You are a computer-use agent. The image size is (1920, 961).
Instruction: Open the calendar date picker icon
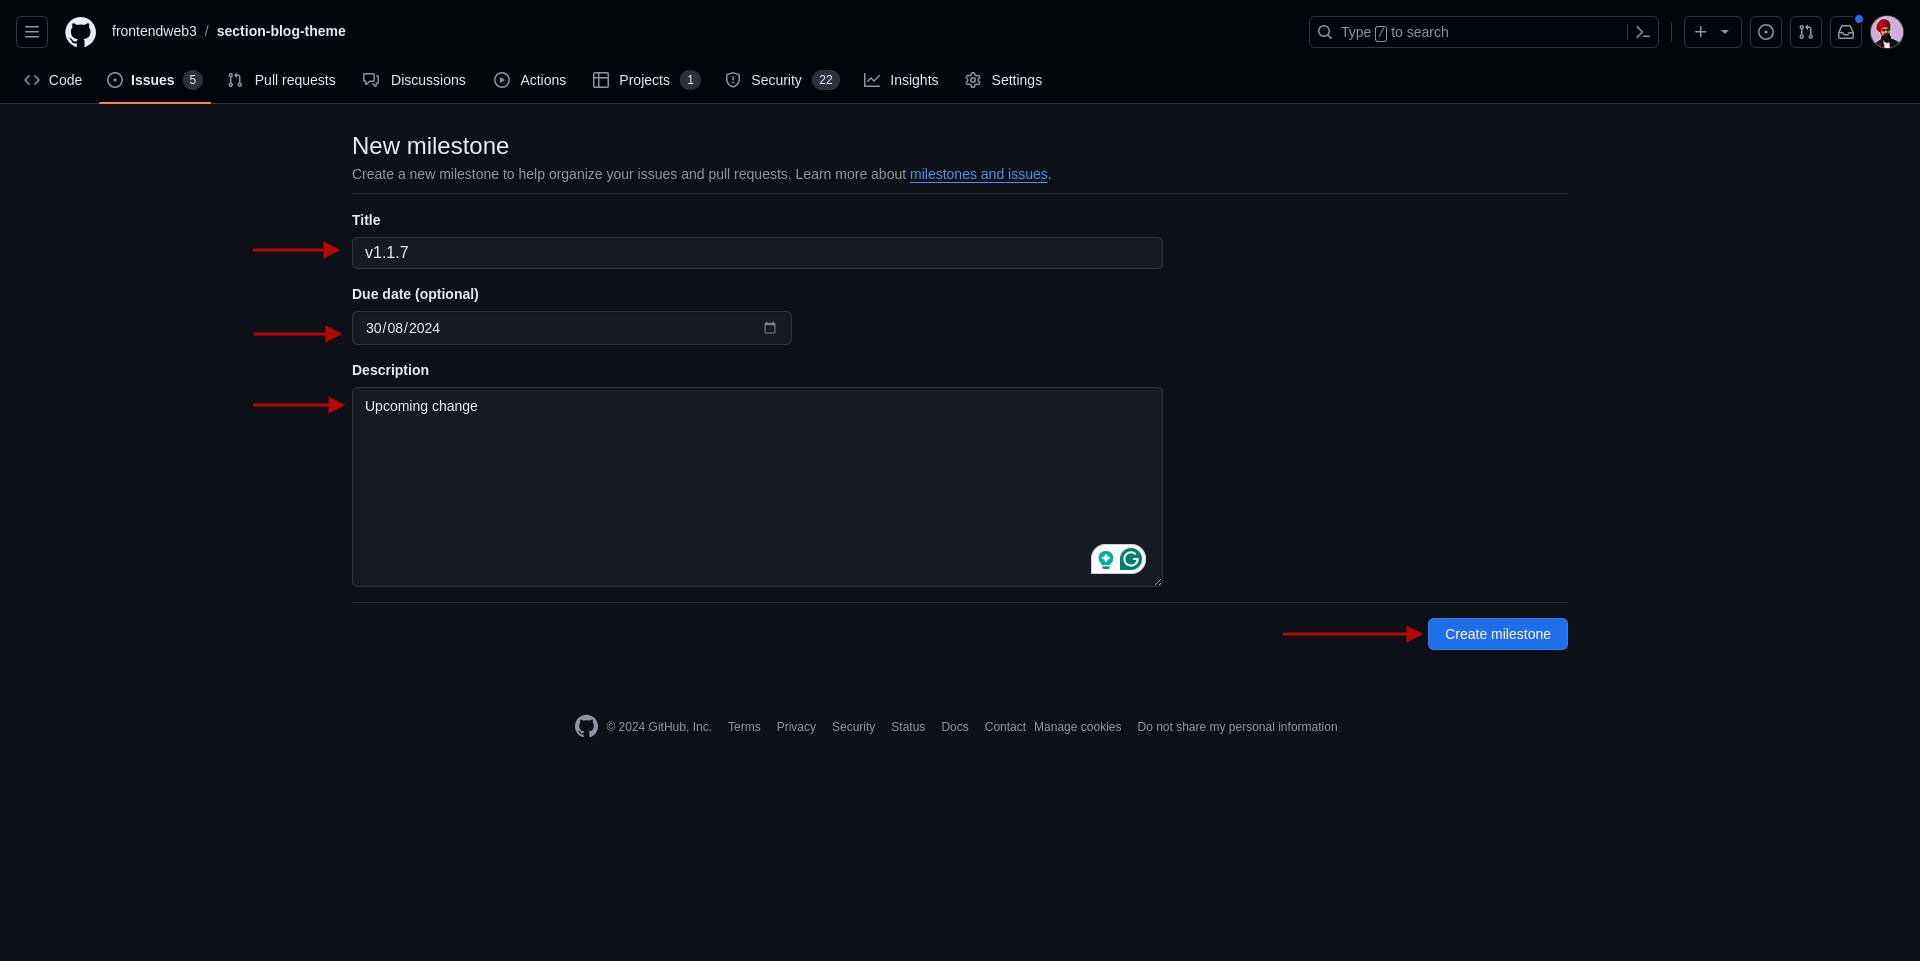(770, 328)
